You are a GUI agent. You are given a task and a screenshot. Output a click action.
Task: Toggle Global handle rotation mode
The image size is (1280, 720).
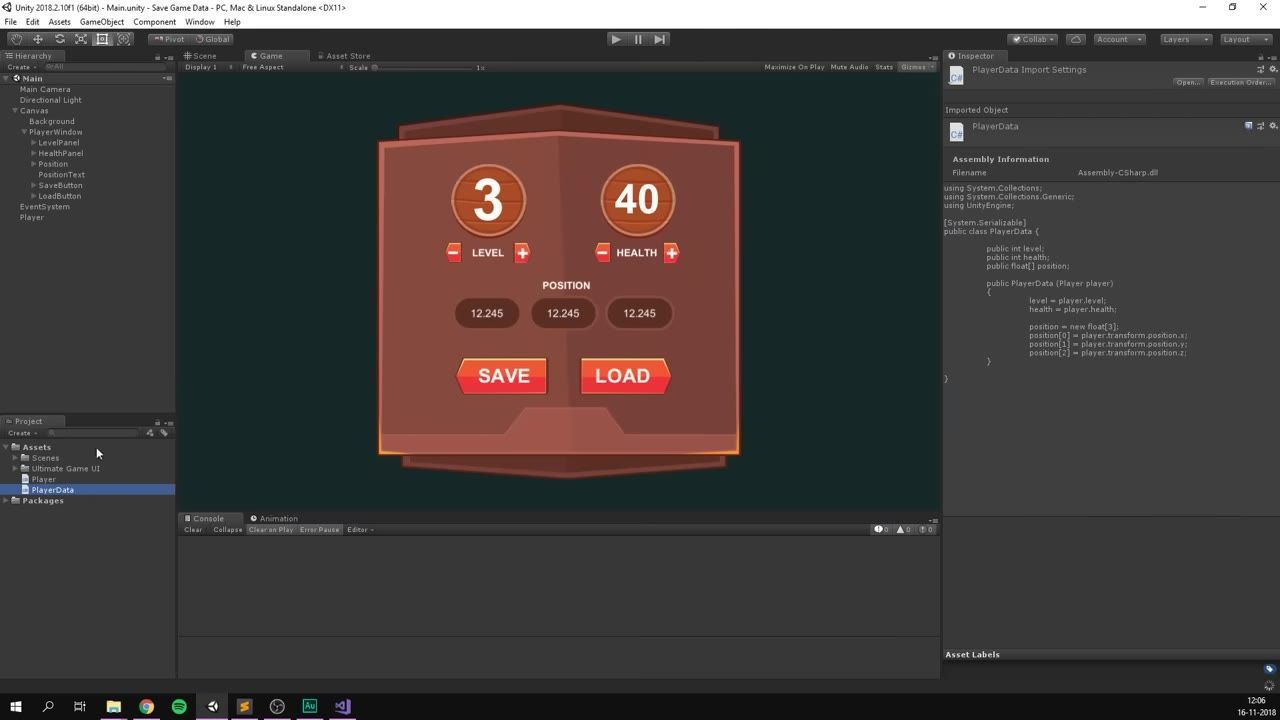point(212,39)
